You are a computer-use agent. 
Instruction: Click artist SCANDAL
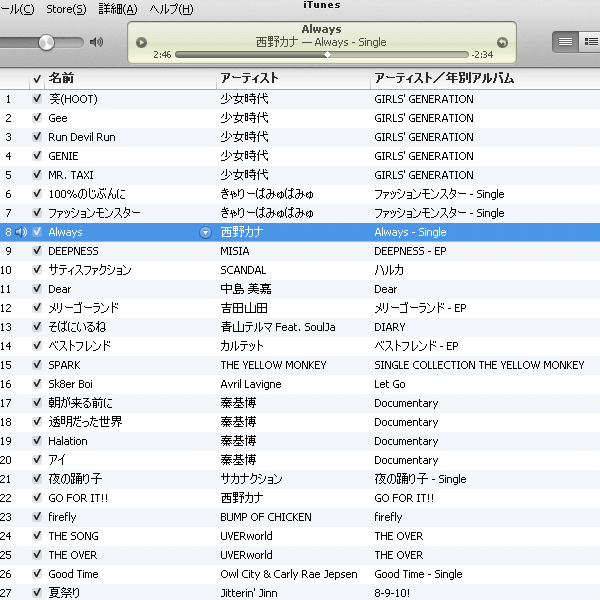point(243,270)
